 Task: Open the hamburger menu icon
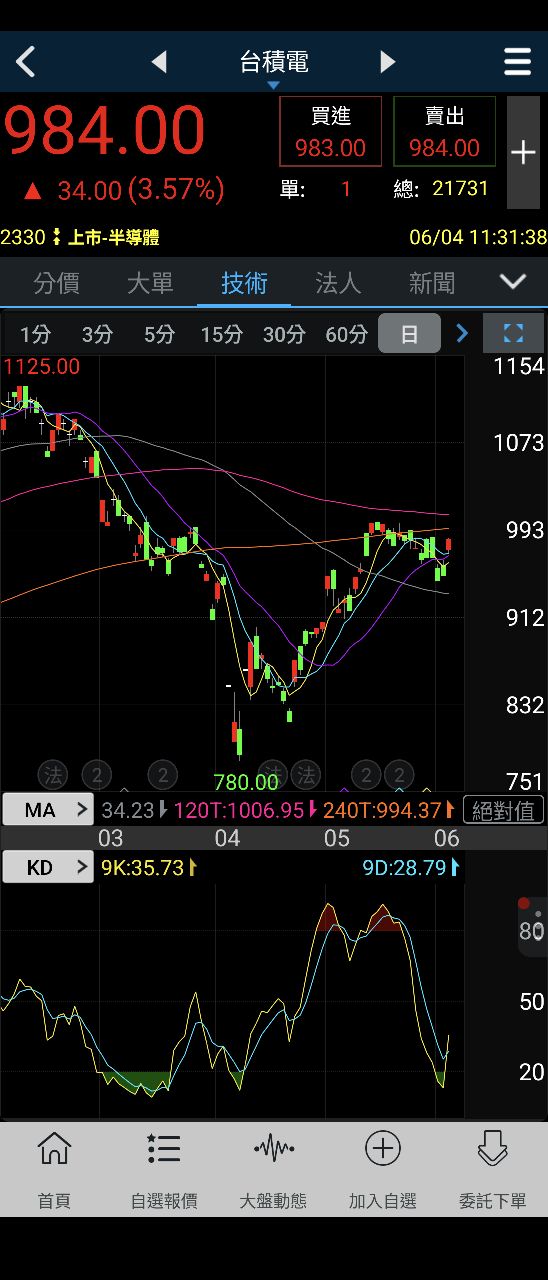pos(517,62)
